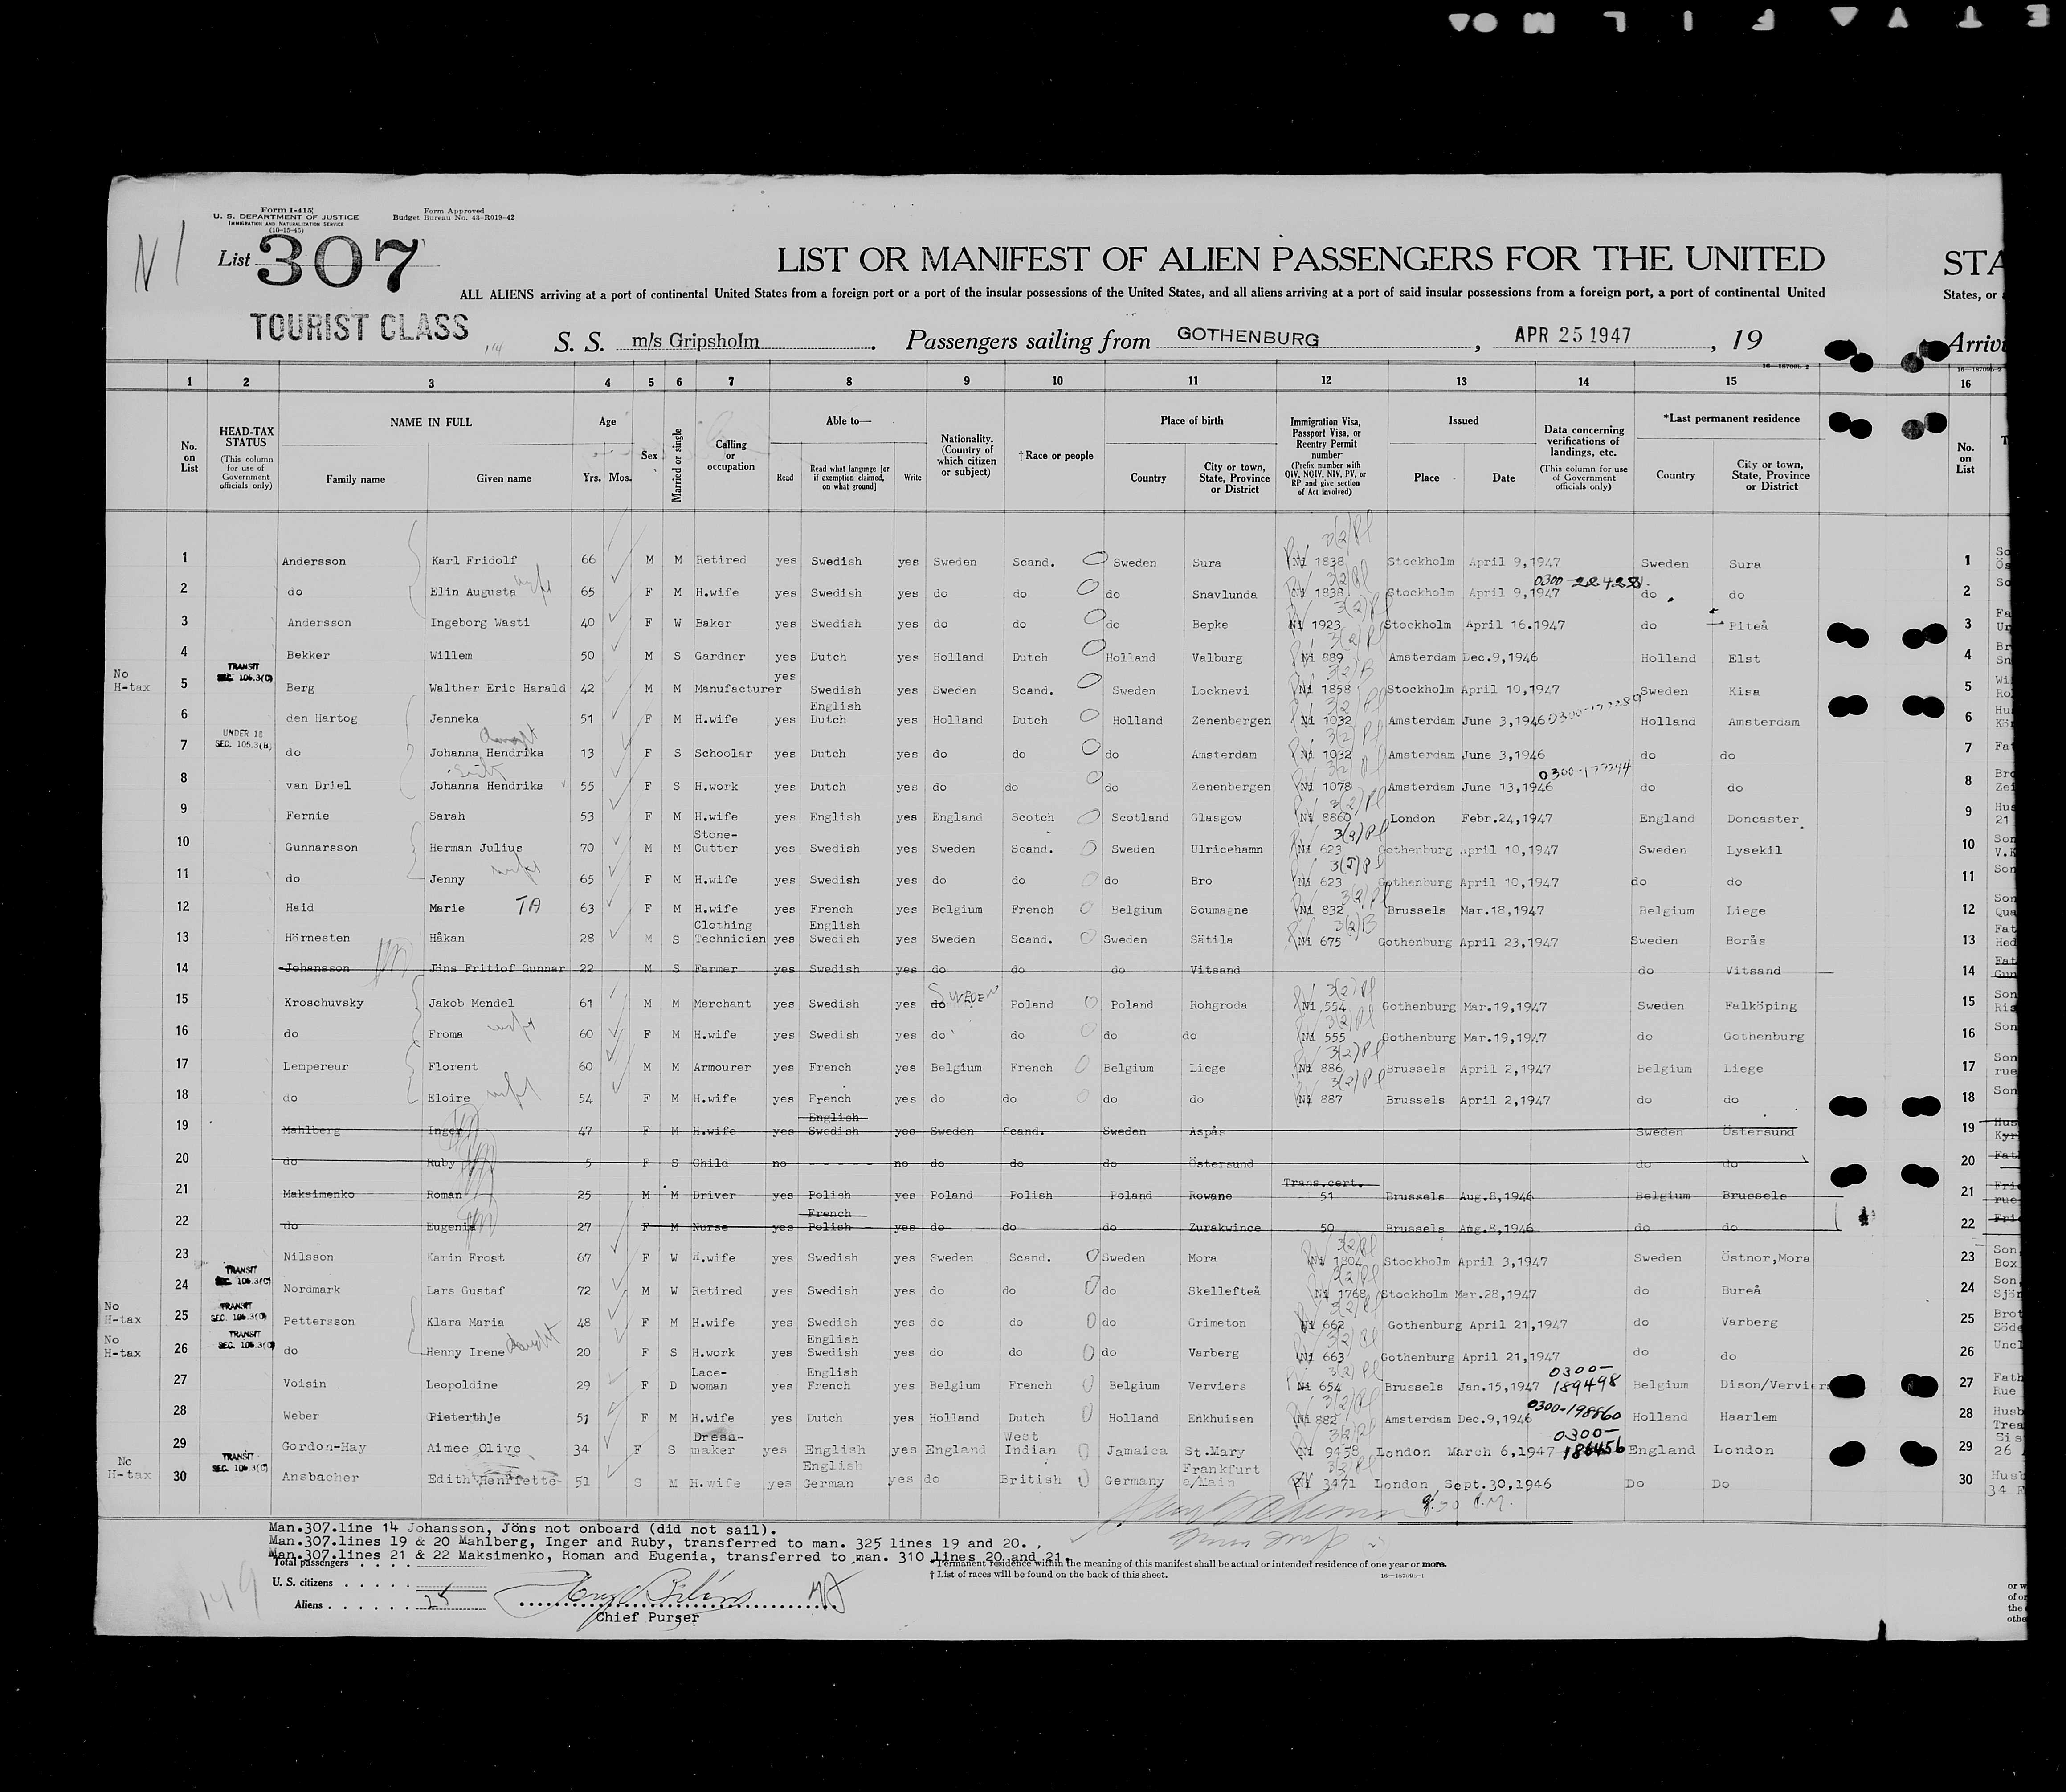Click the residence Lysekil

[1754, 850]
